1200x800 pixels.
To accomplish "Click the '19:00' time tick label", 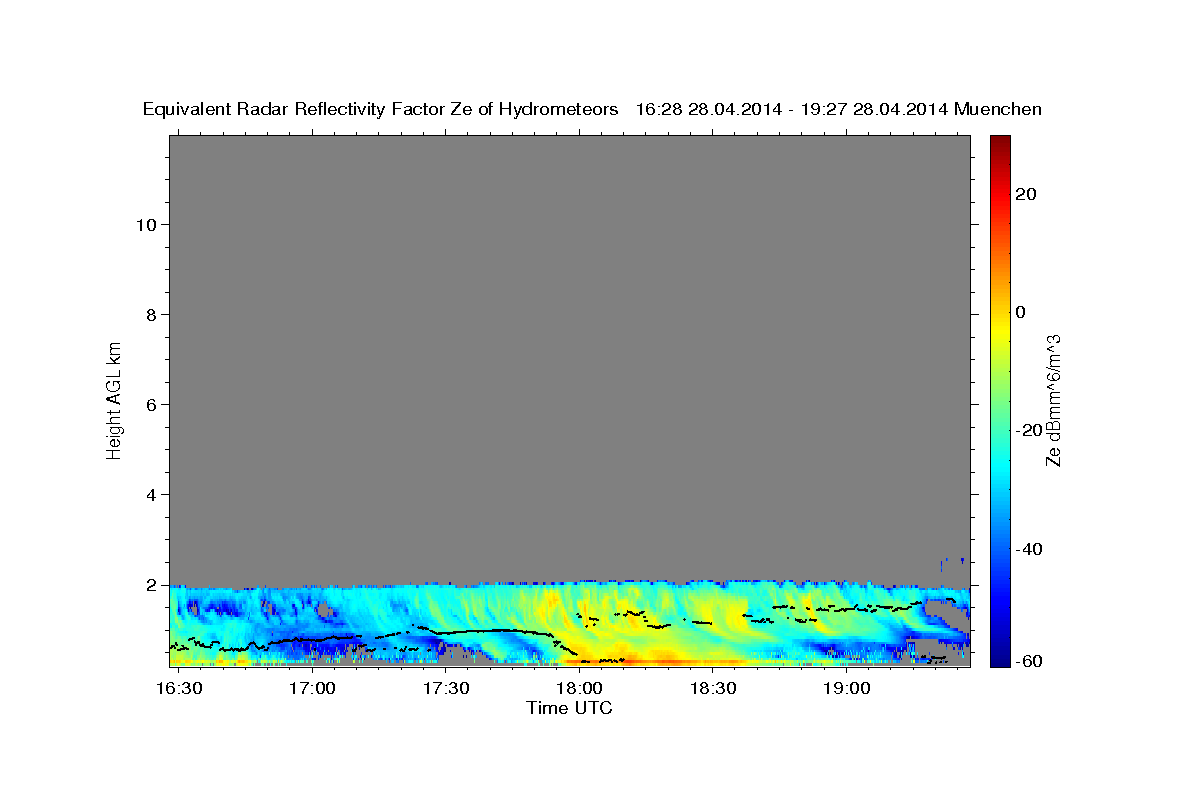I will [846, 690].
